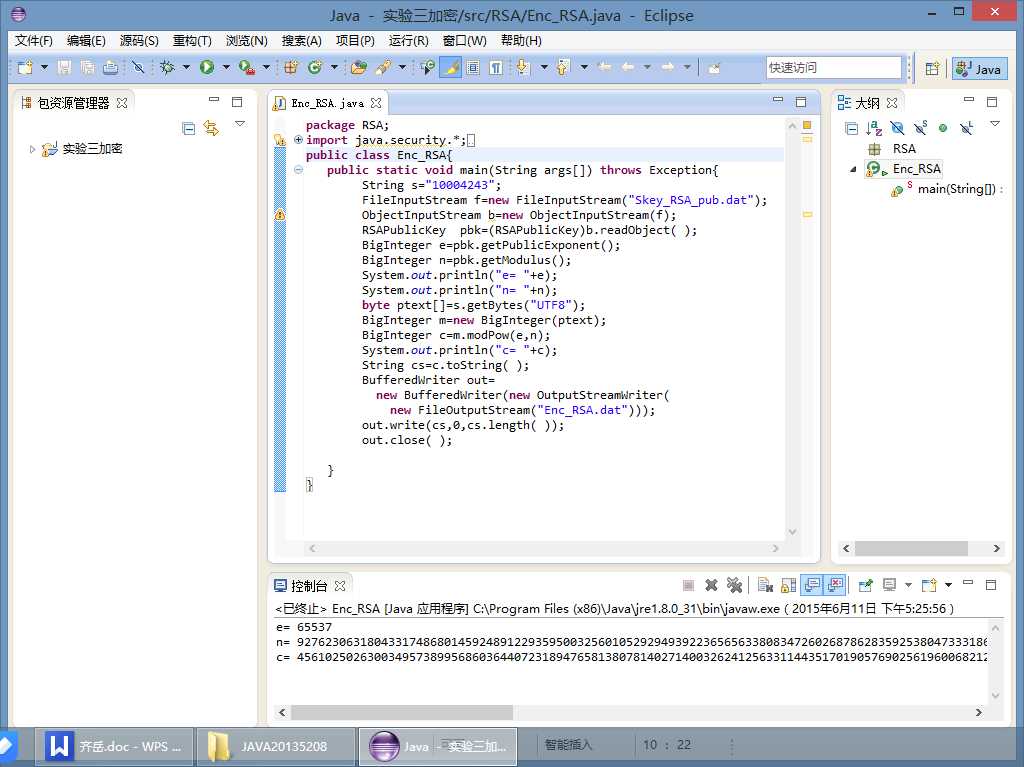Open the New wizard dropdown arrow
The height and width of the screenshot is (767, 1024).
(x=44, y=67)
